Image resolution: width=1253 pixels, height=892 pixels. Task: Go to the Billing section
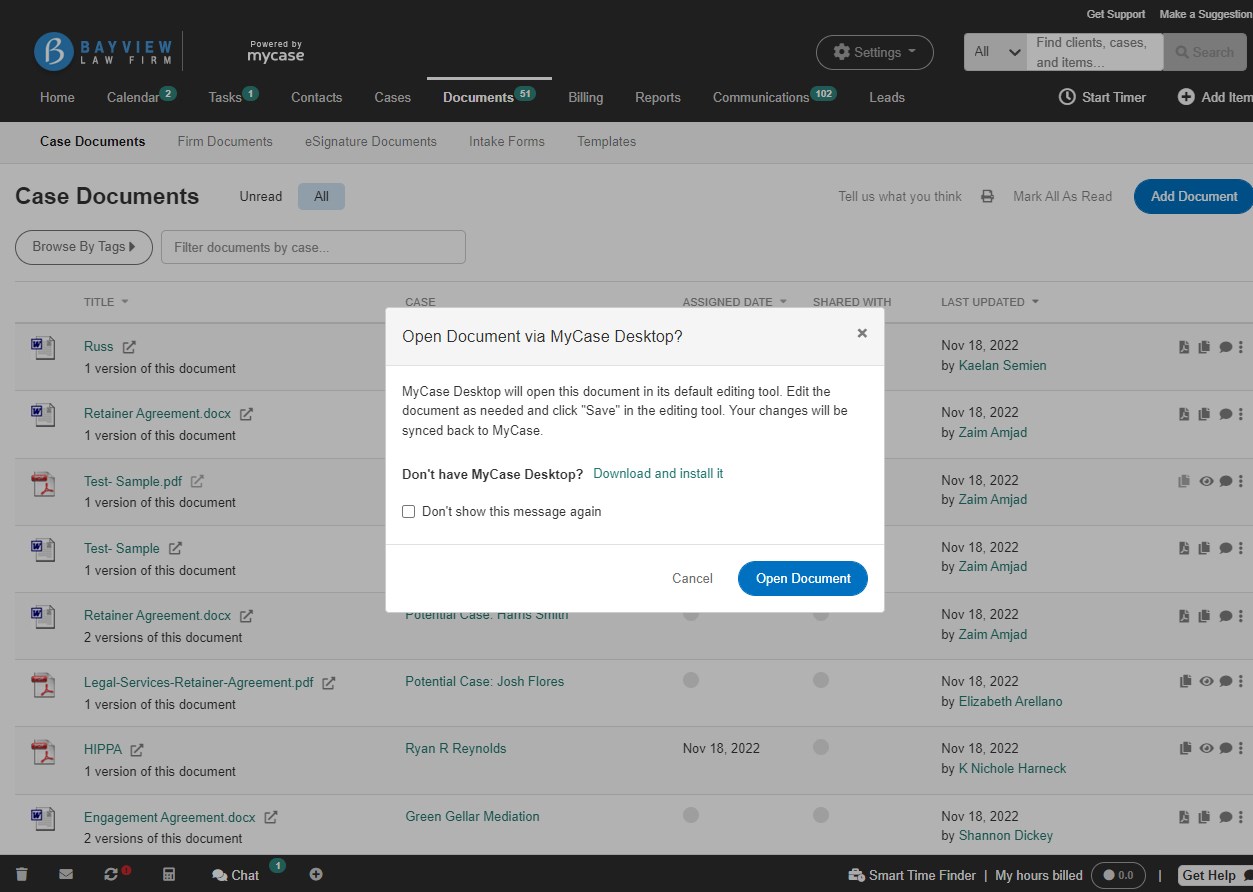585,97
